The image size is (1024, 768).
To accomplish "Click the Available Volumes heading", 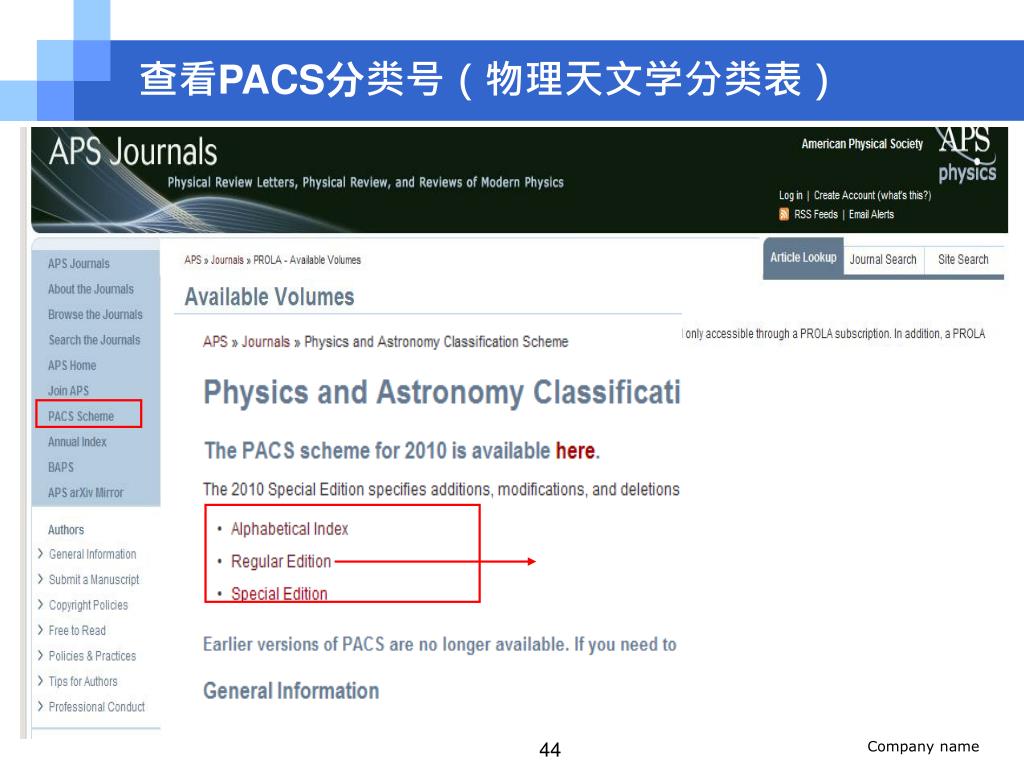I will [x=269, y=297].
